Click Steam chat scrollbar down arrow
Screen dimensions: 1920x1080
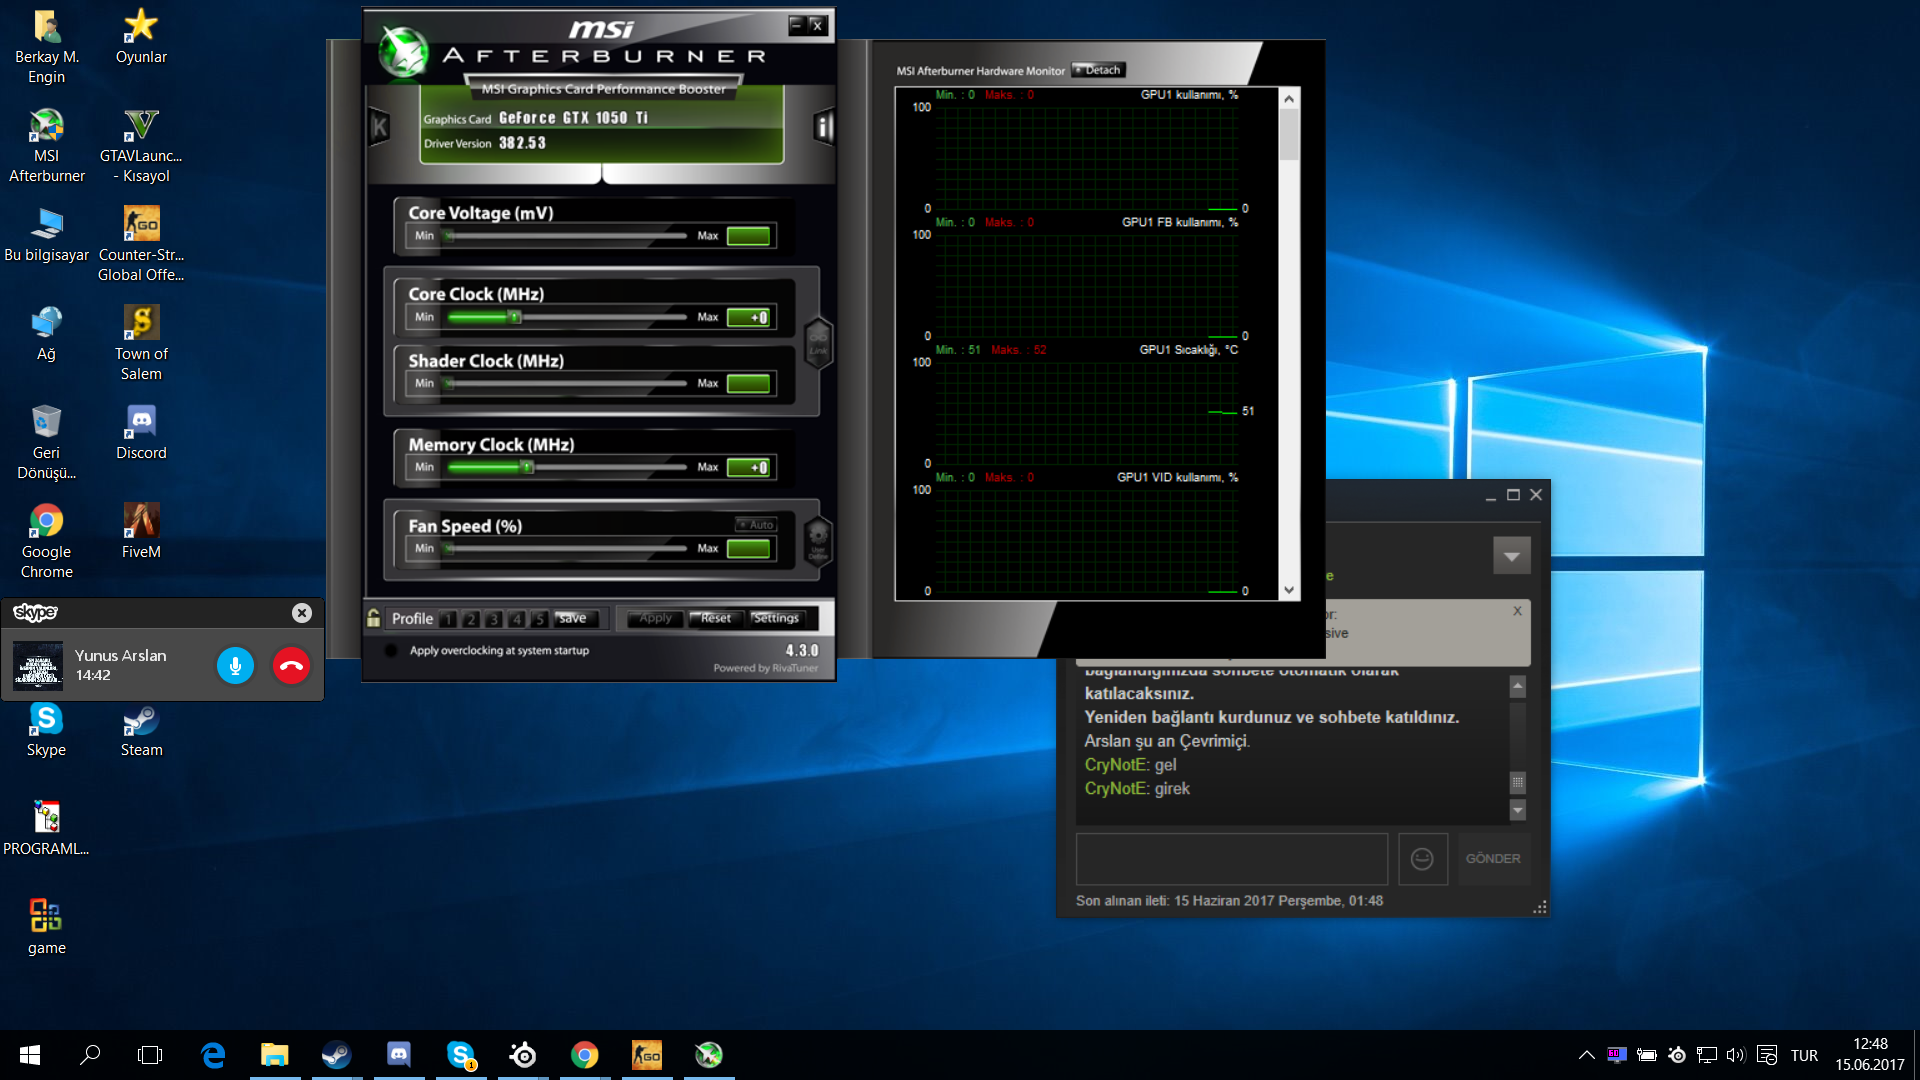(x=1517, y=810)
